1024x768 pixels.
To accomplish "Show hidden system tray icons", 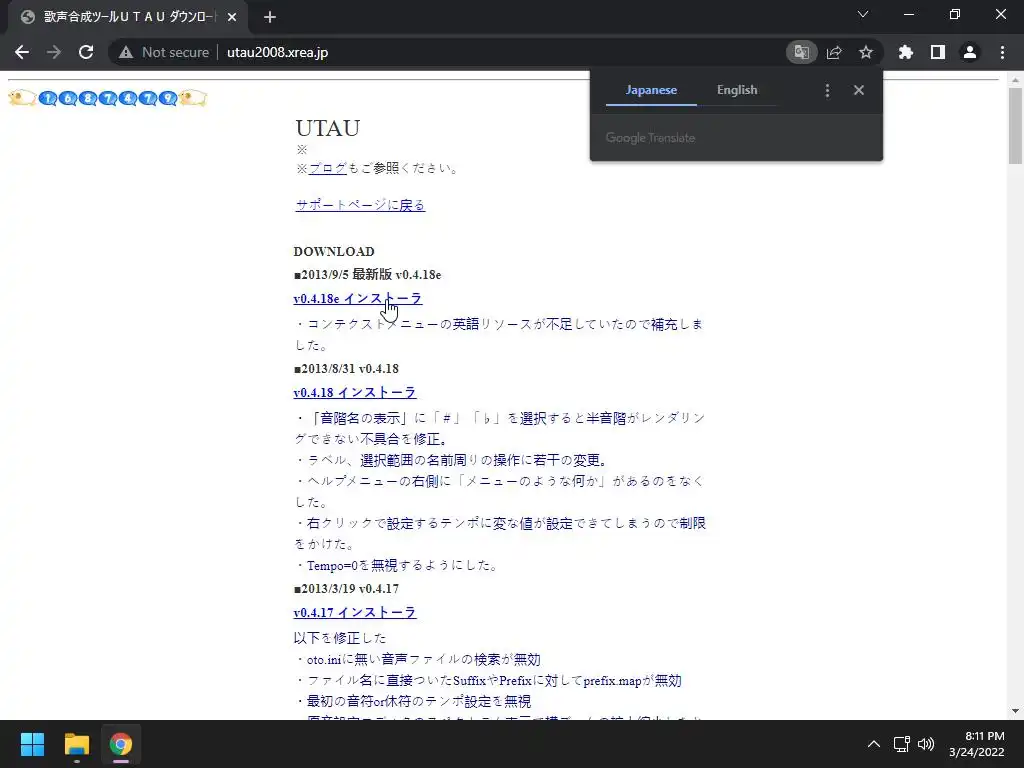I will click(x=874, y=744).
